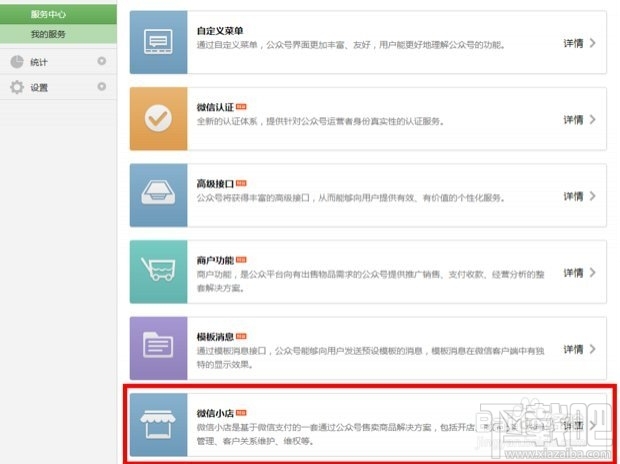Screen dimensions: 620x464
Task: View 详情 link for 自定义菜单
Action: click(573, 43)
